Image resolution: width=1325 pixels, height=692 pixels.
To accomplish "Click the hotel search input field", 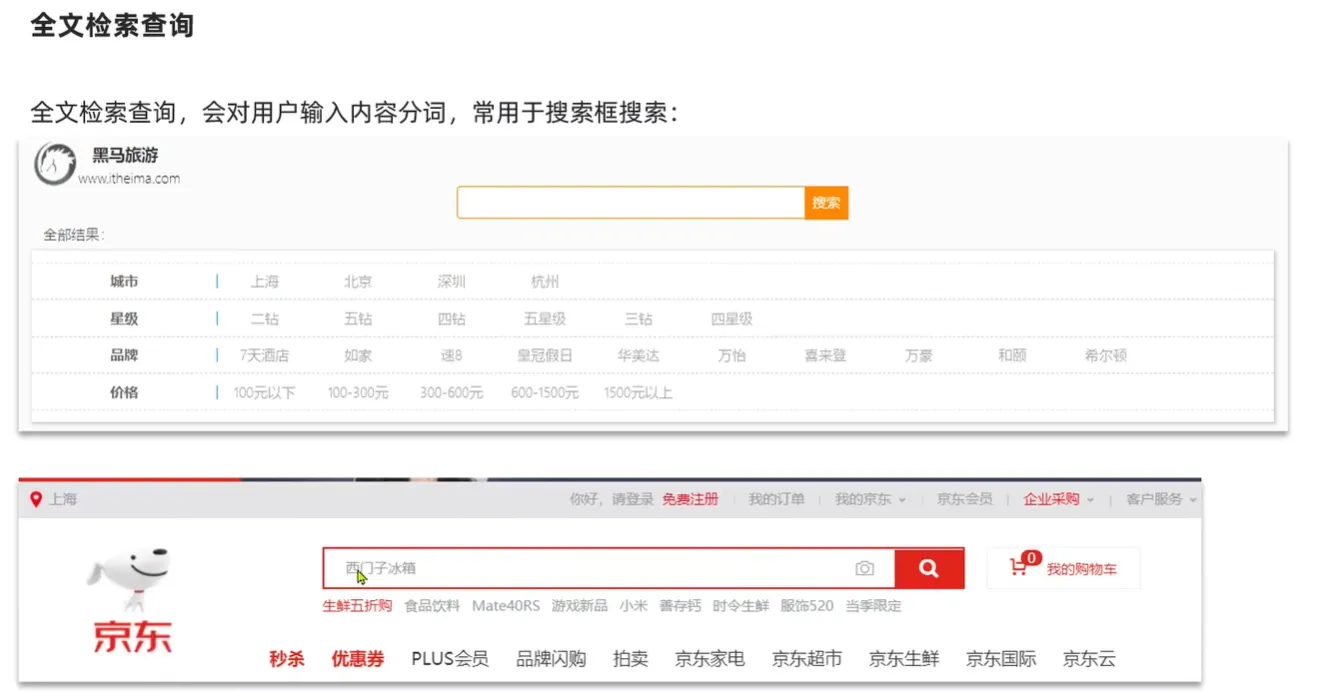I will (x=630, y=203).
